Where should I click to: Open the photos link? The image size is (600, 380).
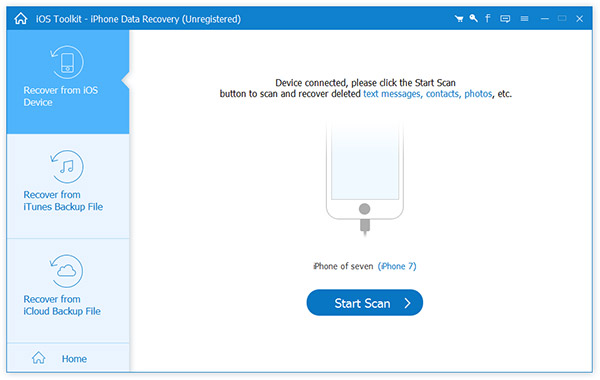click(478, 94)
